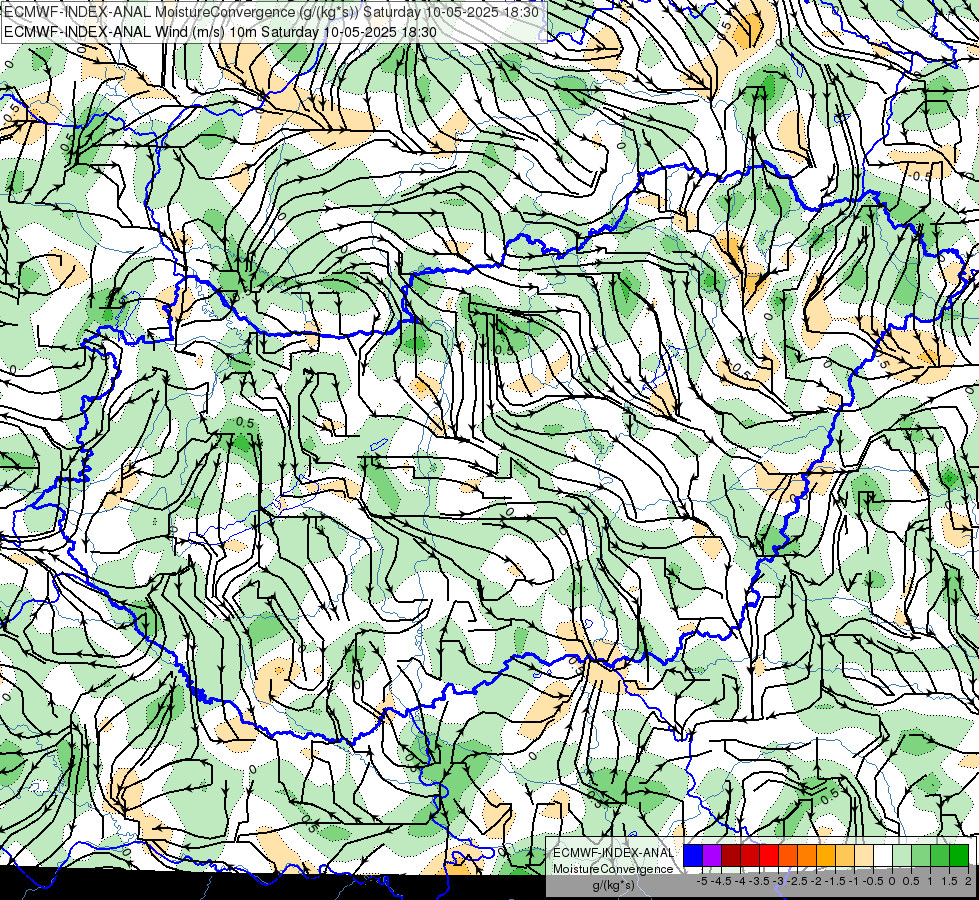Click the MoistureConvergence label in the legend

613,869
